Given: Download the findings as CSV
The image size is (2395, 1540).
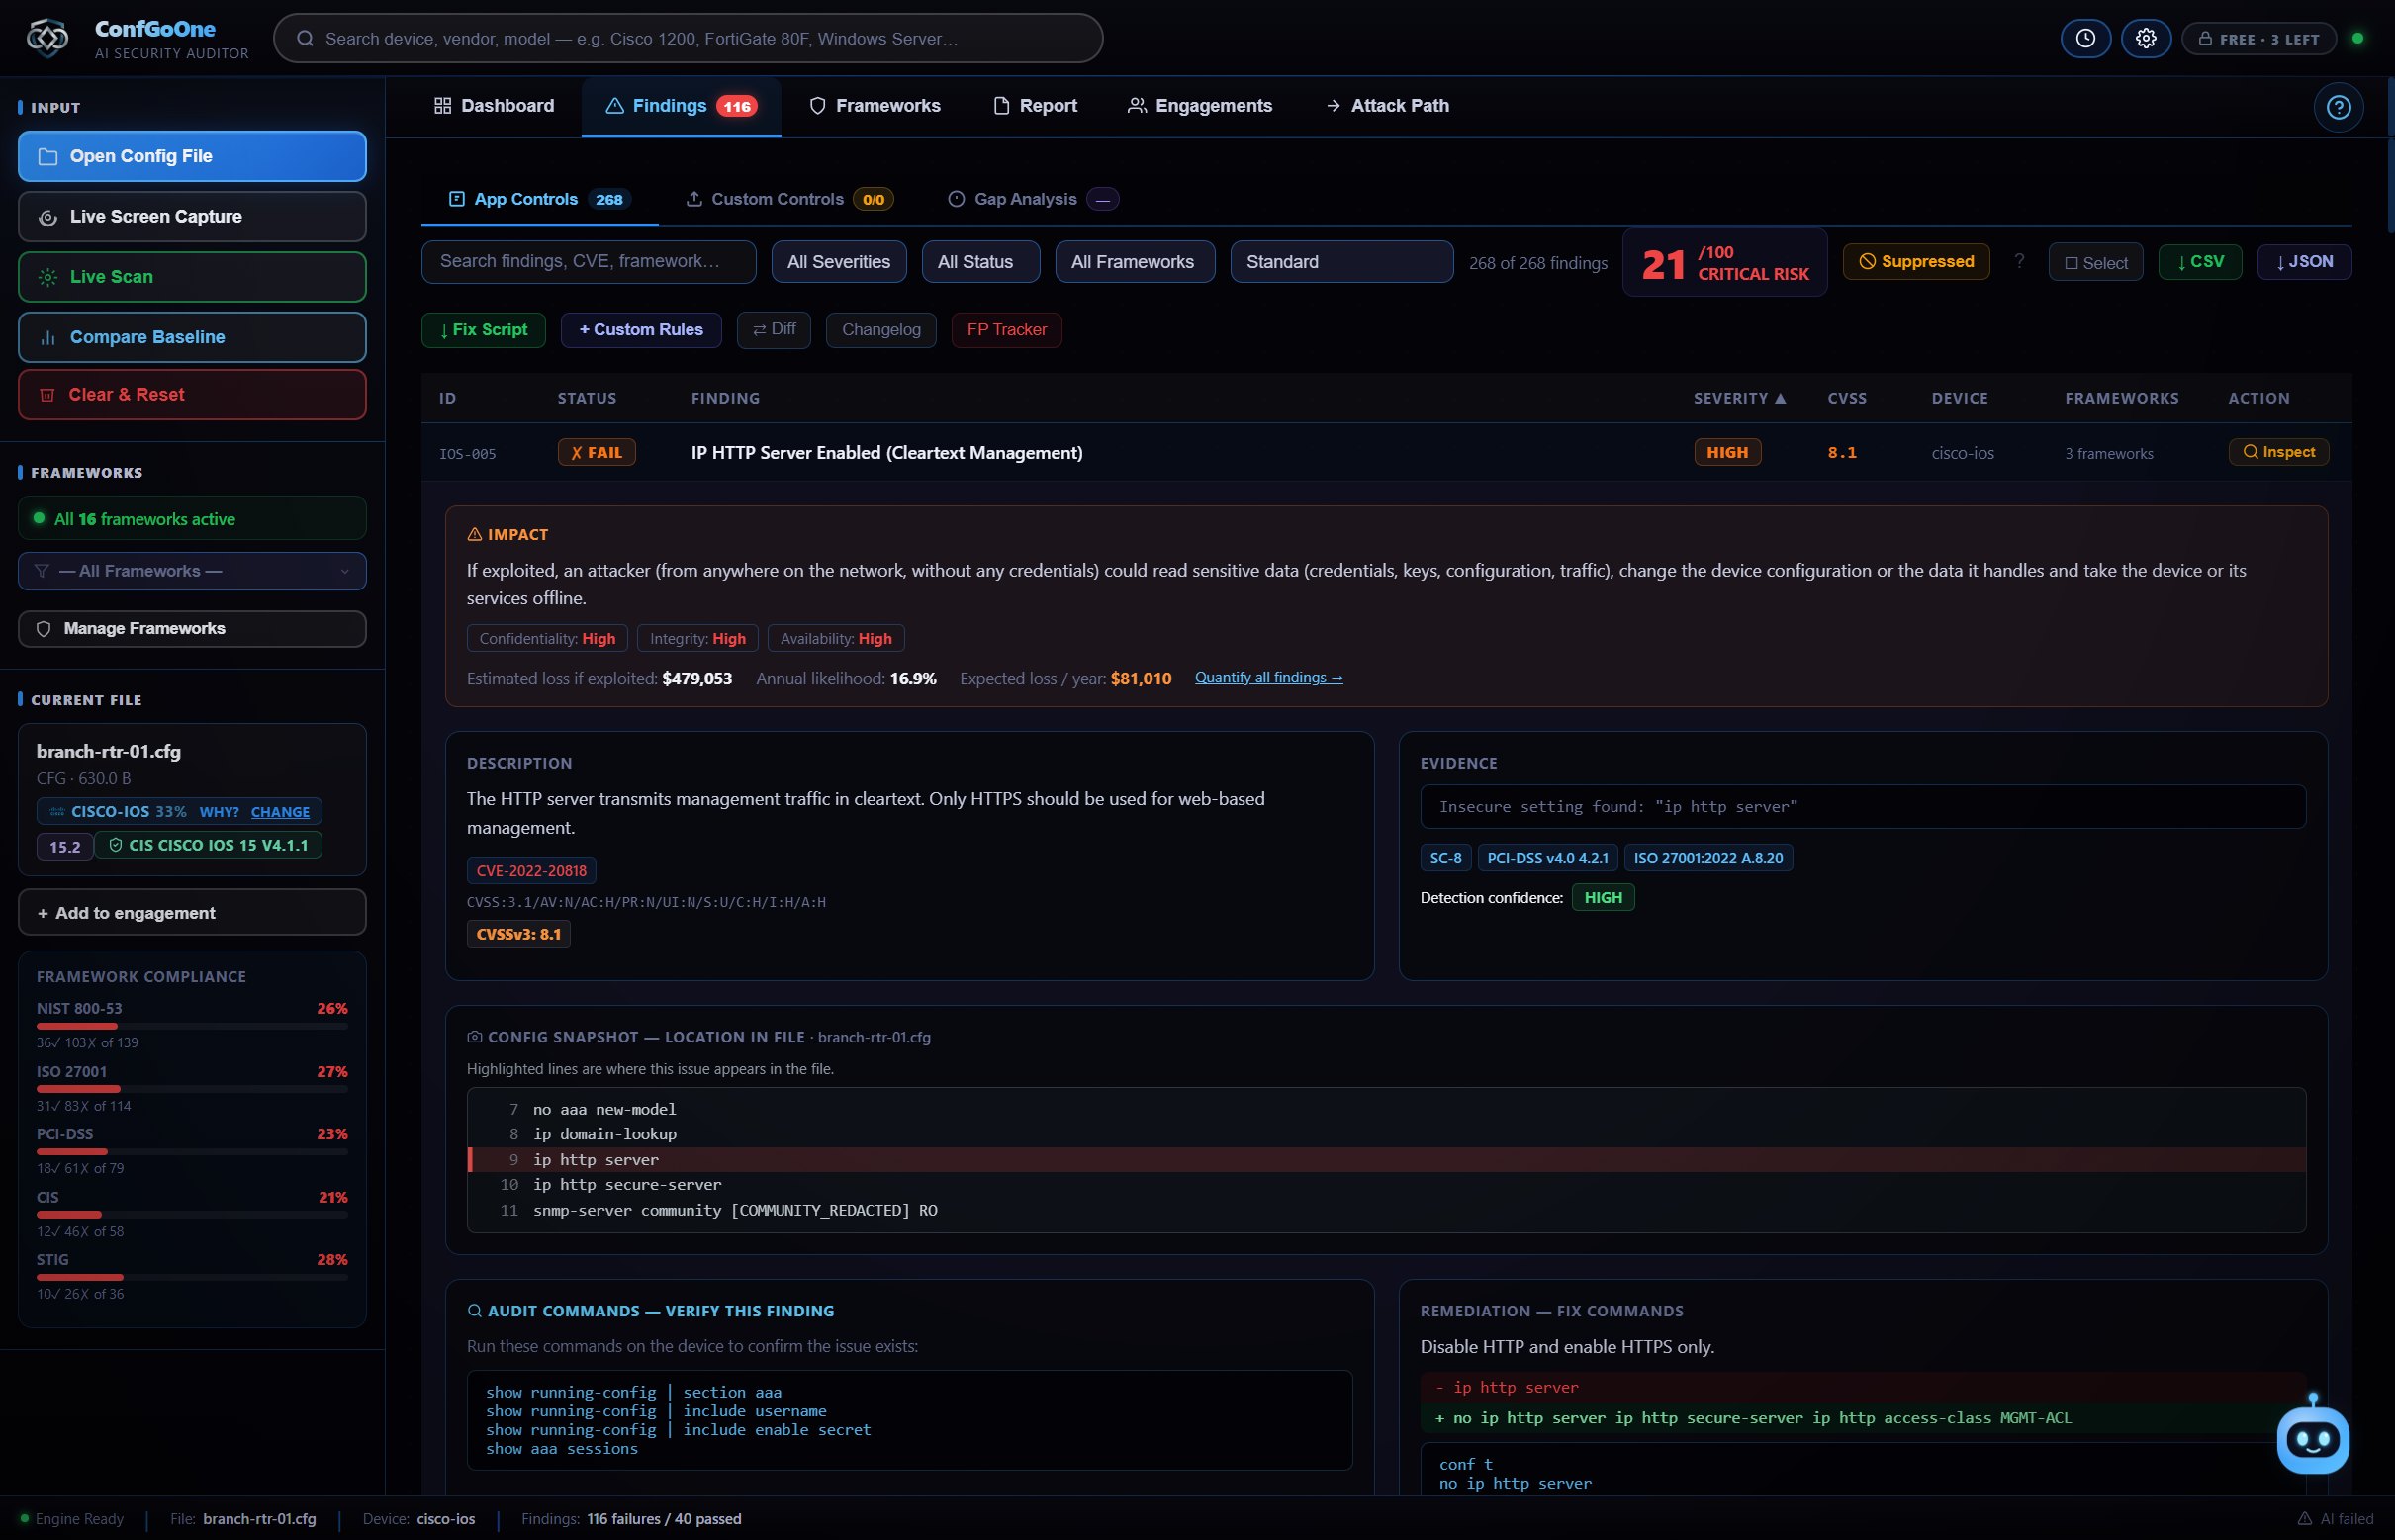Looking at the screenshot, I should 2199,262.
